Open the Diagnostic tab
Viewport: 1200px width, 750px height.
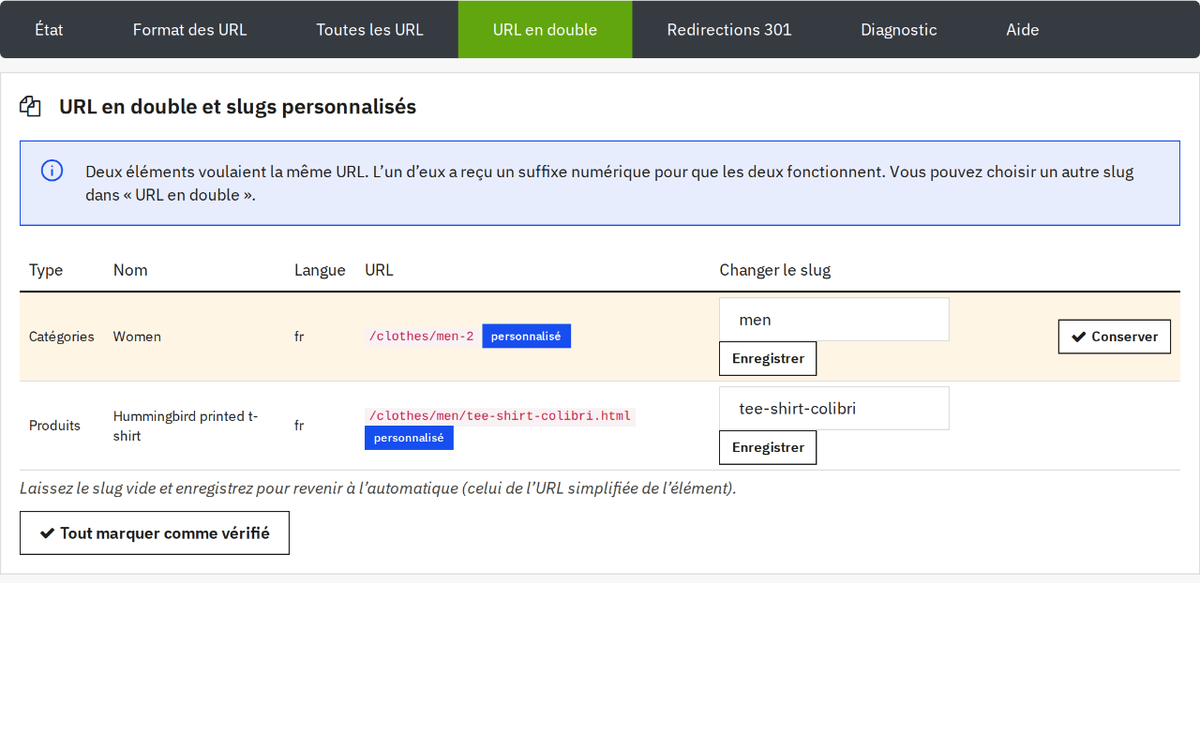pos(899,30)
